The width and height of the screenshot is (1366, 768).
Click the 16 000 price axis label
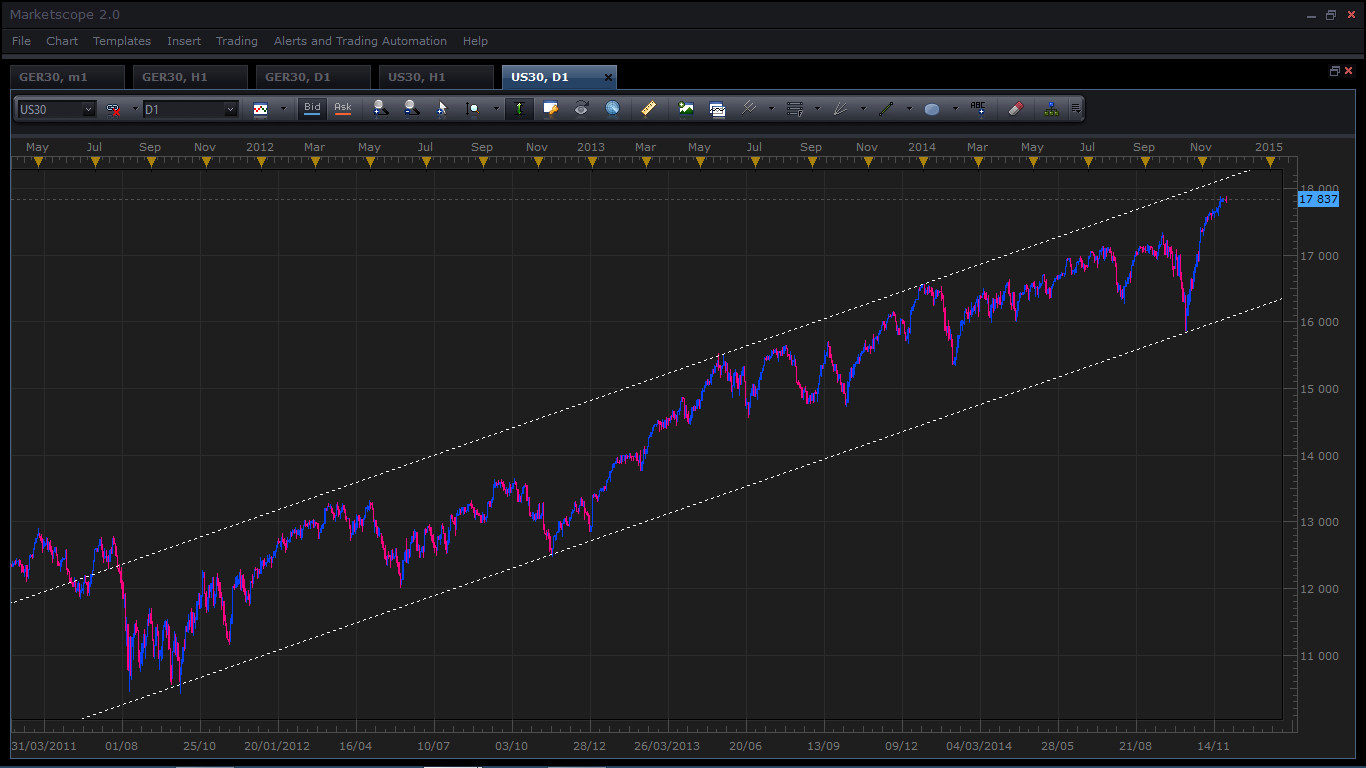[1319, 322]
